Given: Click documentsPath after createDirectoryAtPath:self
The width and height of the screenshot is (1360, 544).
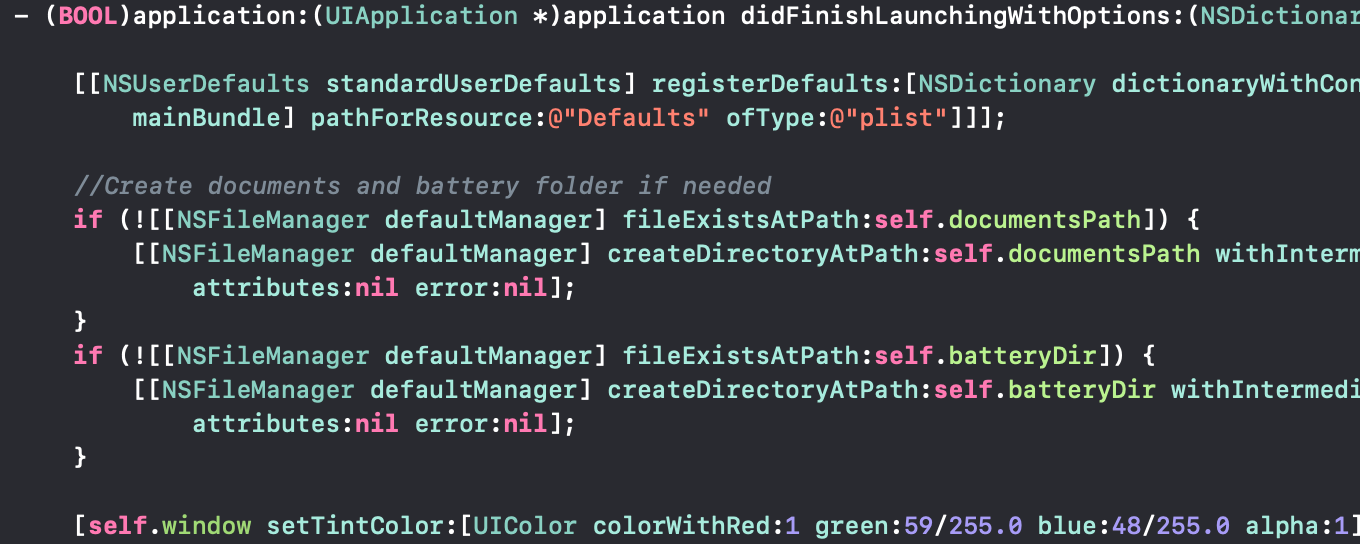Looking at the screenshot, I should [1104, 254].
